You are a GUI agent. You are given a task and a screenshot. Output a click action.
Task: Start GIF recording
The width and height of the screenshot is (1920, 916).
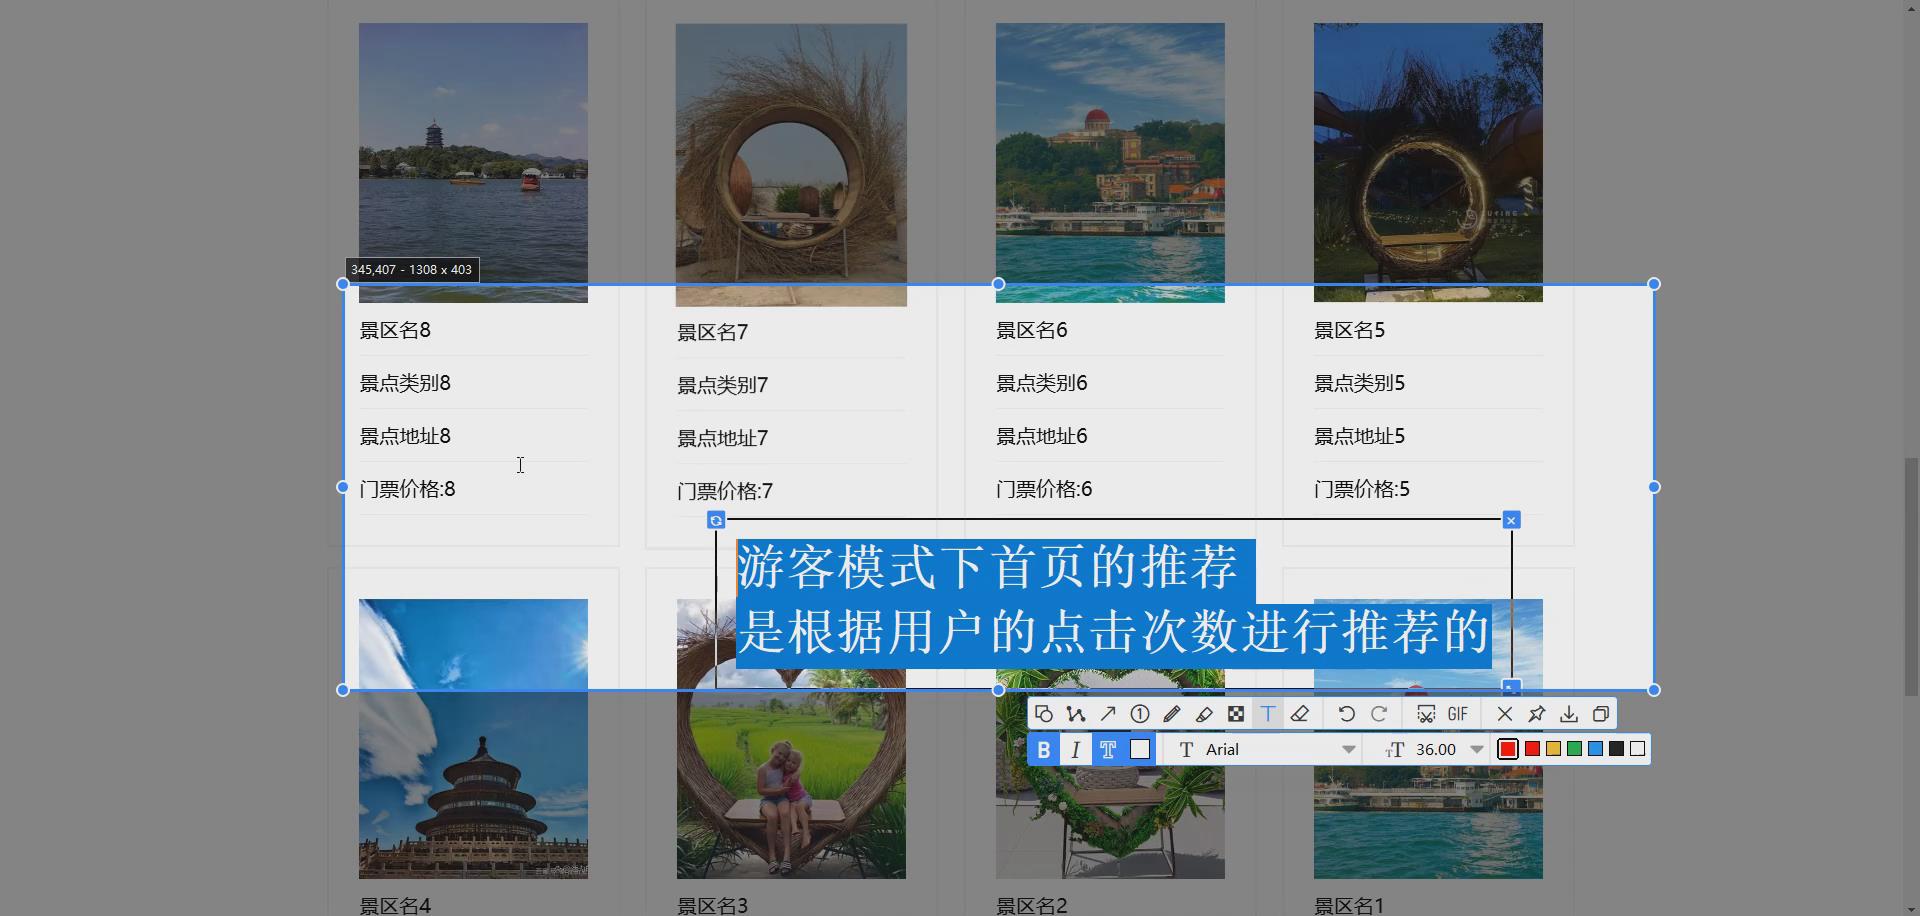click(x=1458, y=714)
